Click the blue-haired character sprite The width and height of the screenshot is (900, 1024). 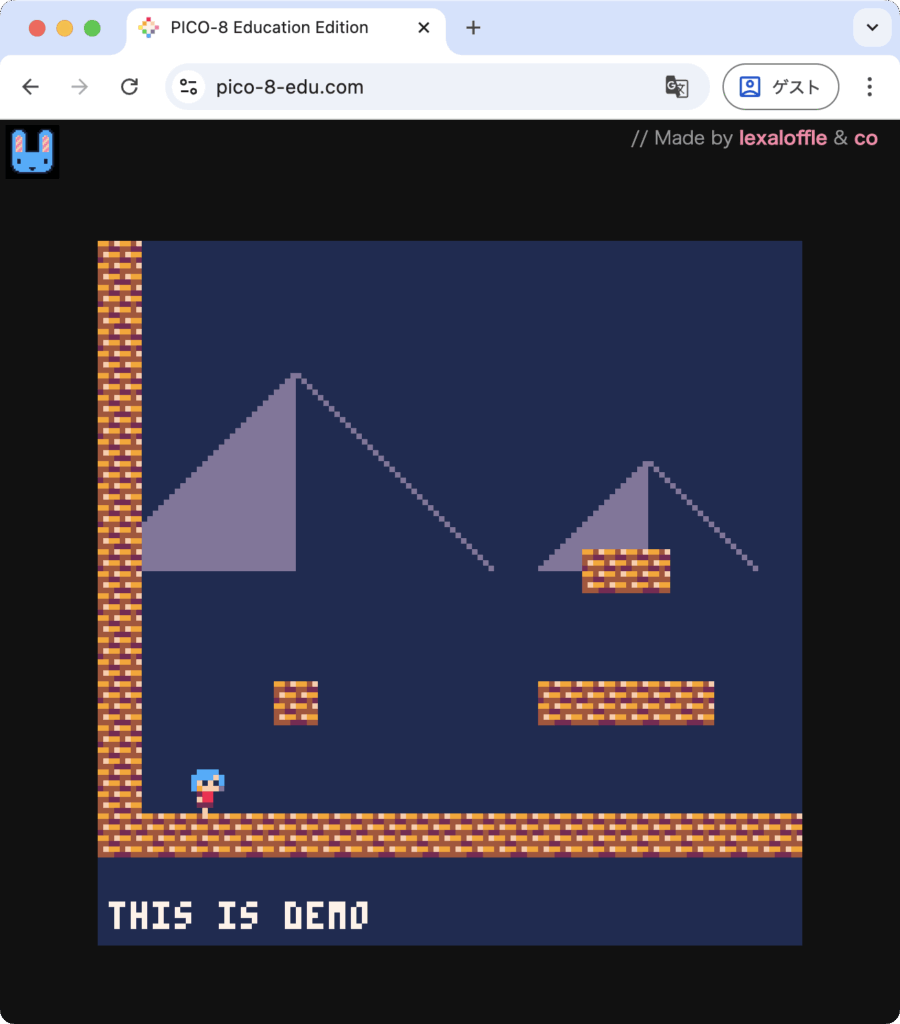(207, 791)
